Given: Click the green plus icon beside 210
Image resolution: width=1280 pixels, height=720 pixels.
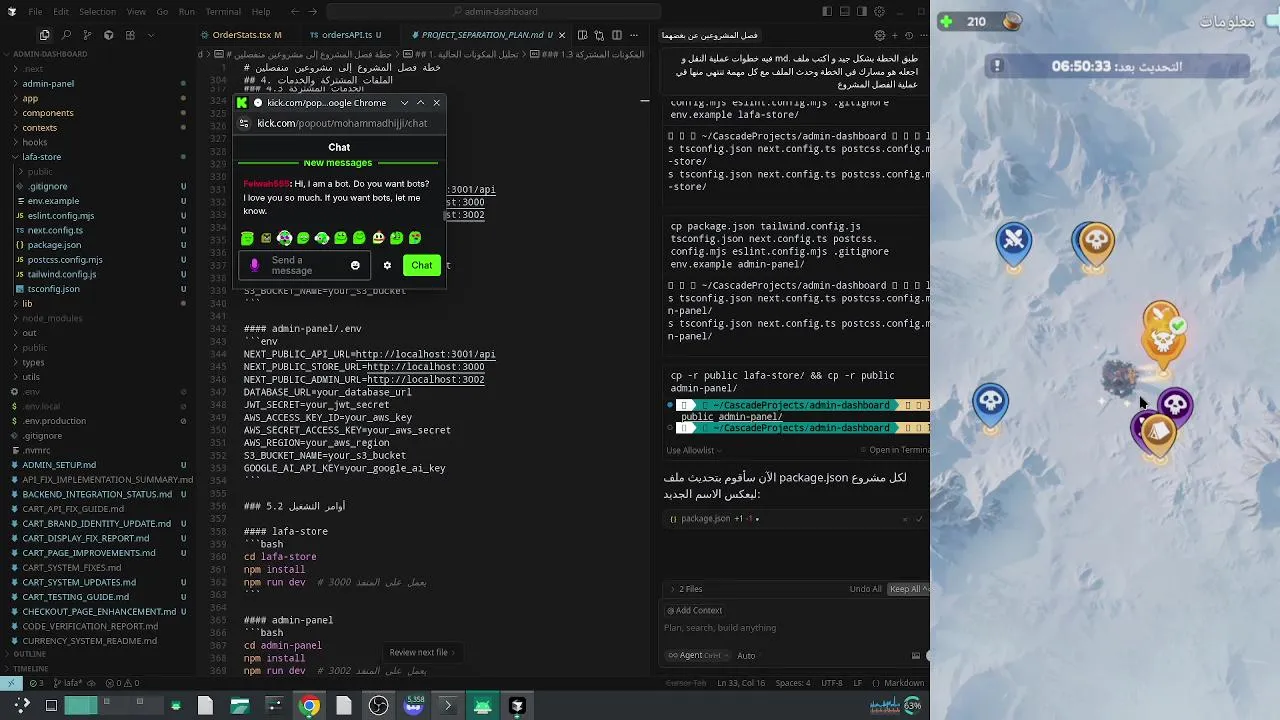Looking at the screenshot, I should 946,21.
